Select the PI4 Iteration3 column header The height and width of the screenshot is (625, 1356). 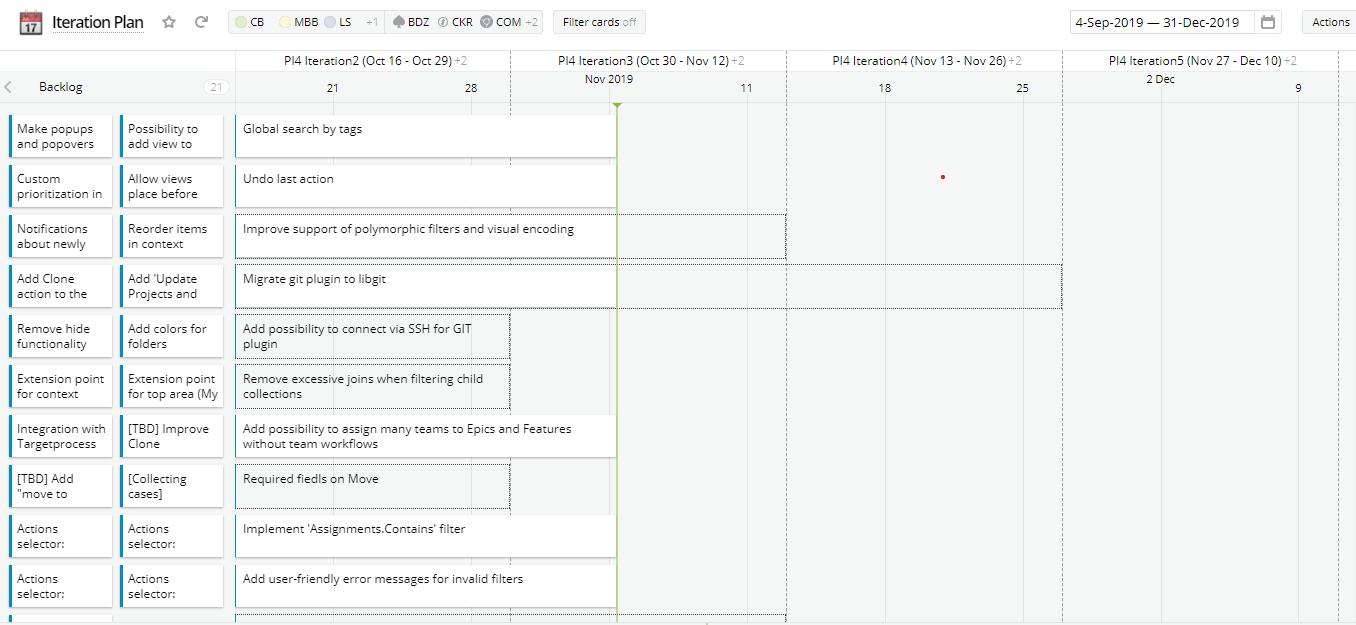[640, 60]
